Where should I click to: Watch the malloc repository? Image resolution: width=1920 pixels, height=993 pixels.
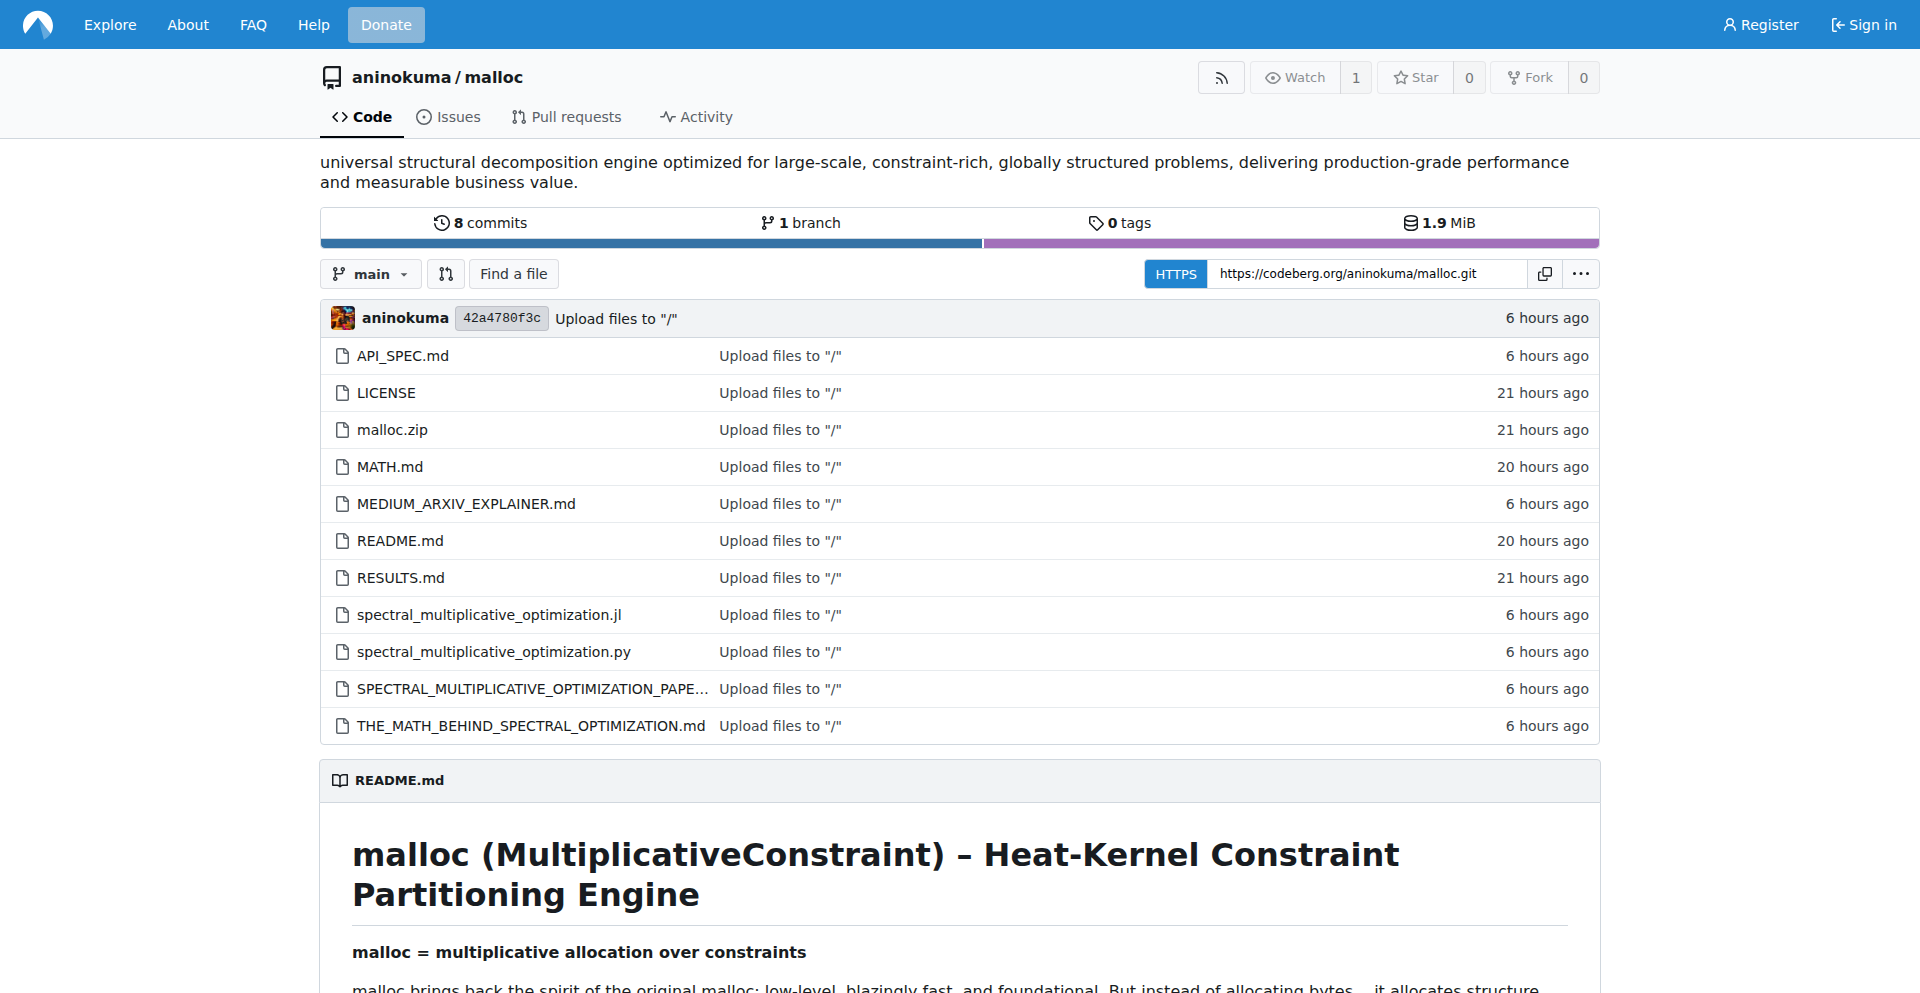coord(1295,78)
